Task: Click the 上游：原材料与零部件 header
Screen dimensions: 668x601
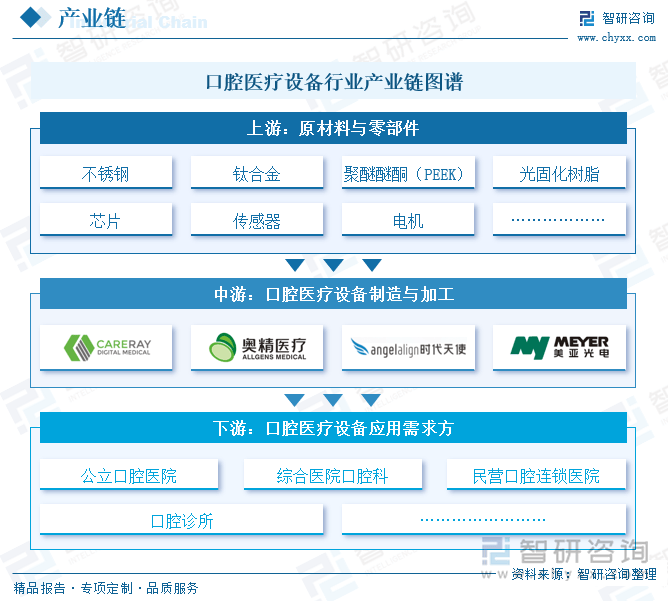Action: coord(333,128)
